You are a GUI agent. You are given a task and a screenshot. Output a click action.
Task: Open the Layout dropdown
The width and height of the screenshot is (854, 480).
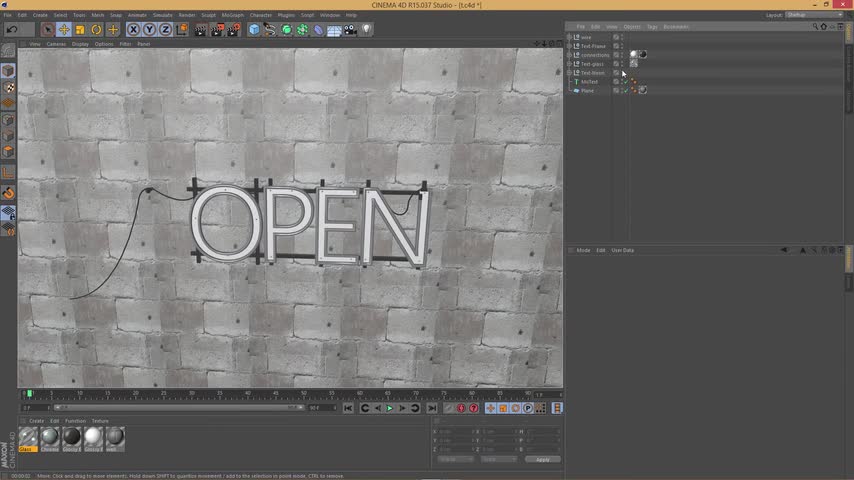tap(812, 15)
